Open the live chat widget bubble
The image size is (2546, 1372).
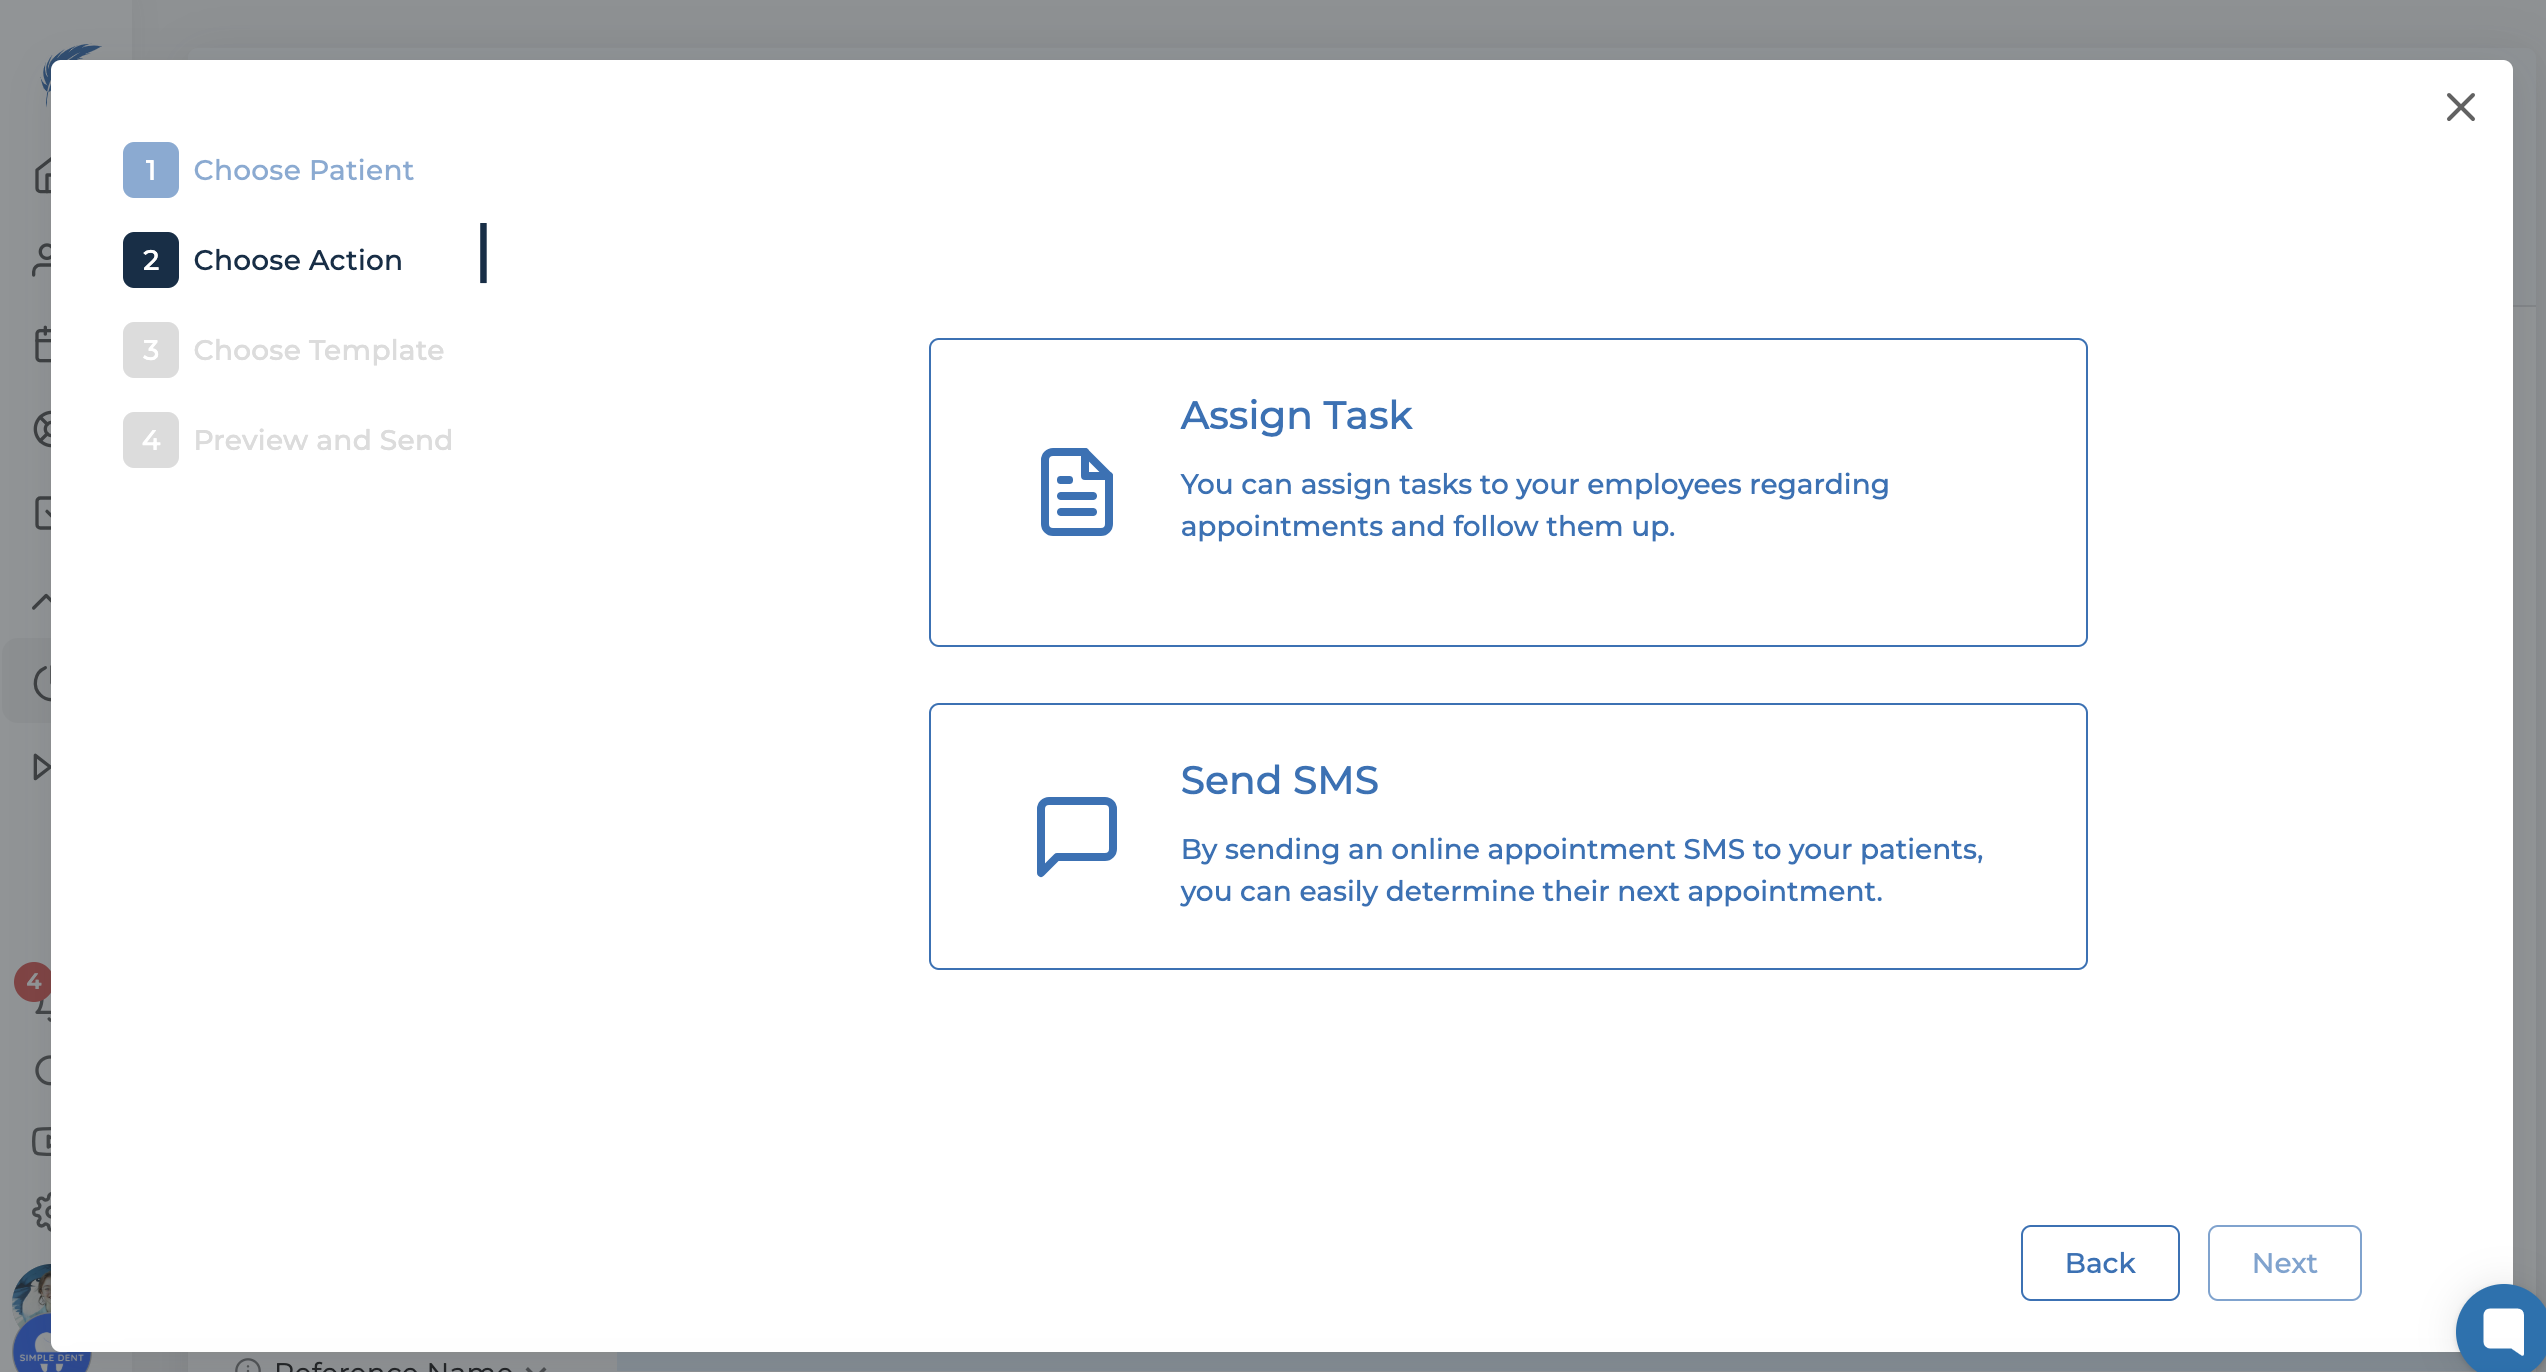pos(2504,1330)
